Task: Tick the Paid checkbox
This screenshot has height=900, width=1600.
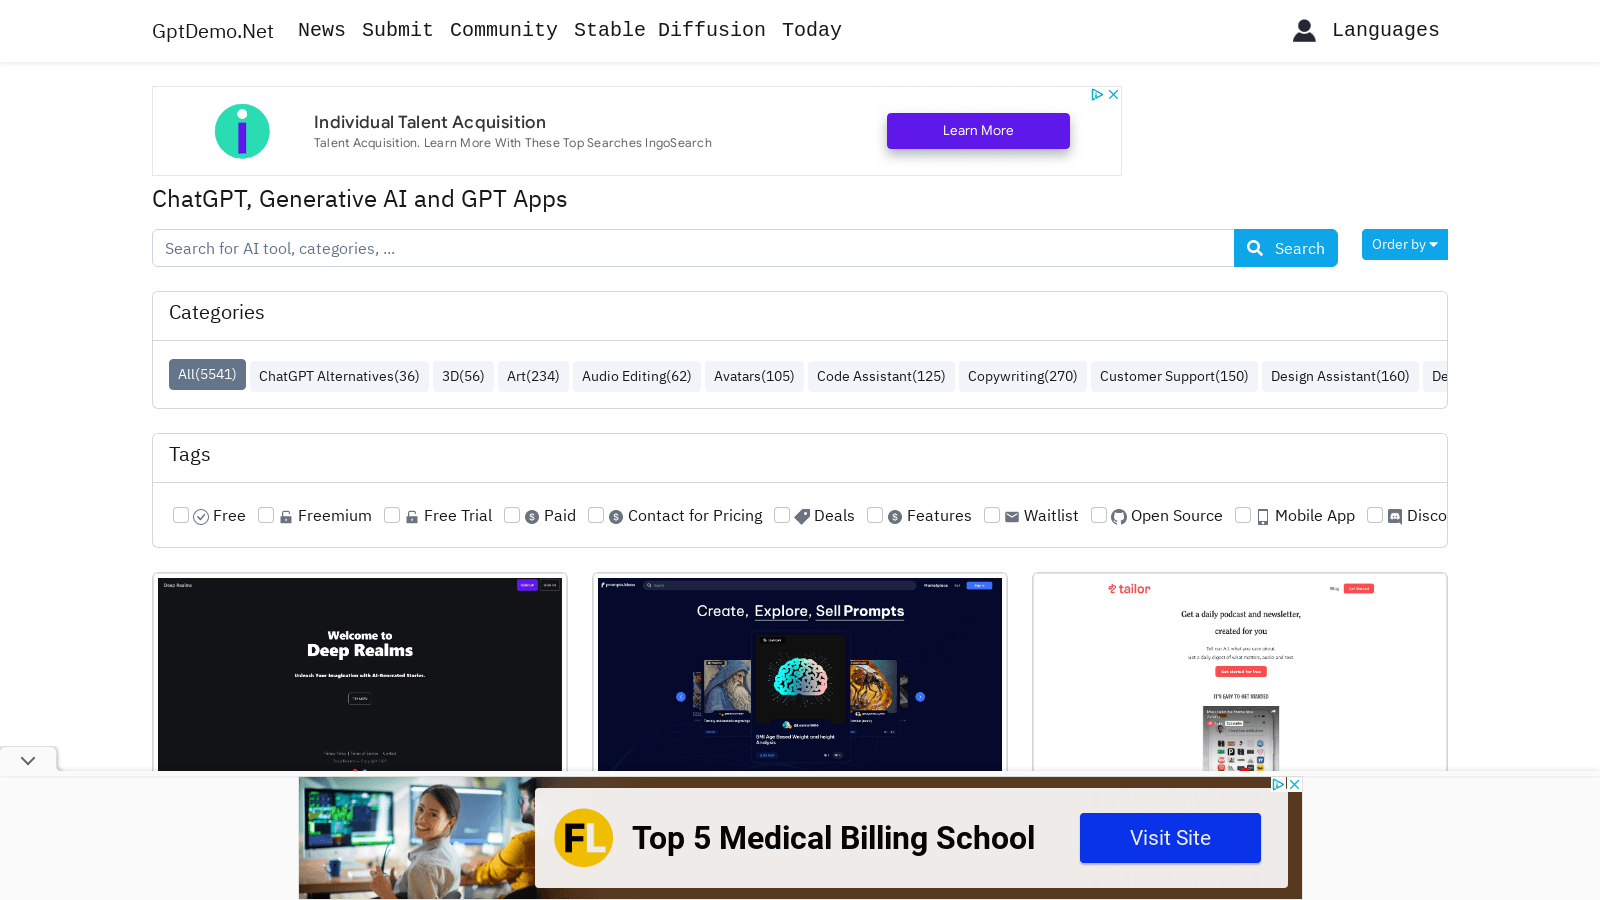Action: tap(512, 515)
